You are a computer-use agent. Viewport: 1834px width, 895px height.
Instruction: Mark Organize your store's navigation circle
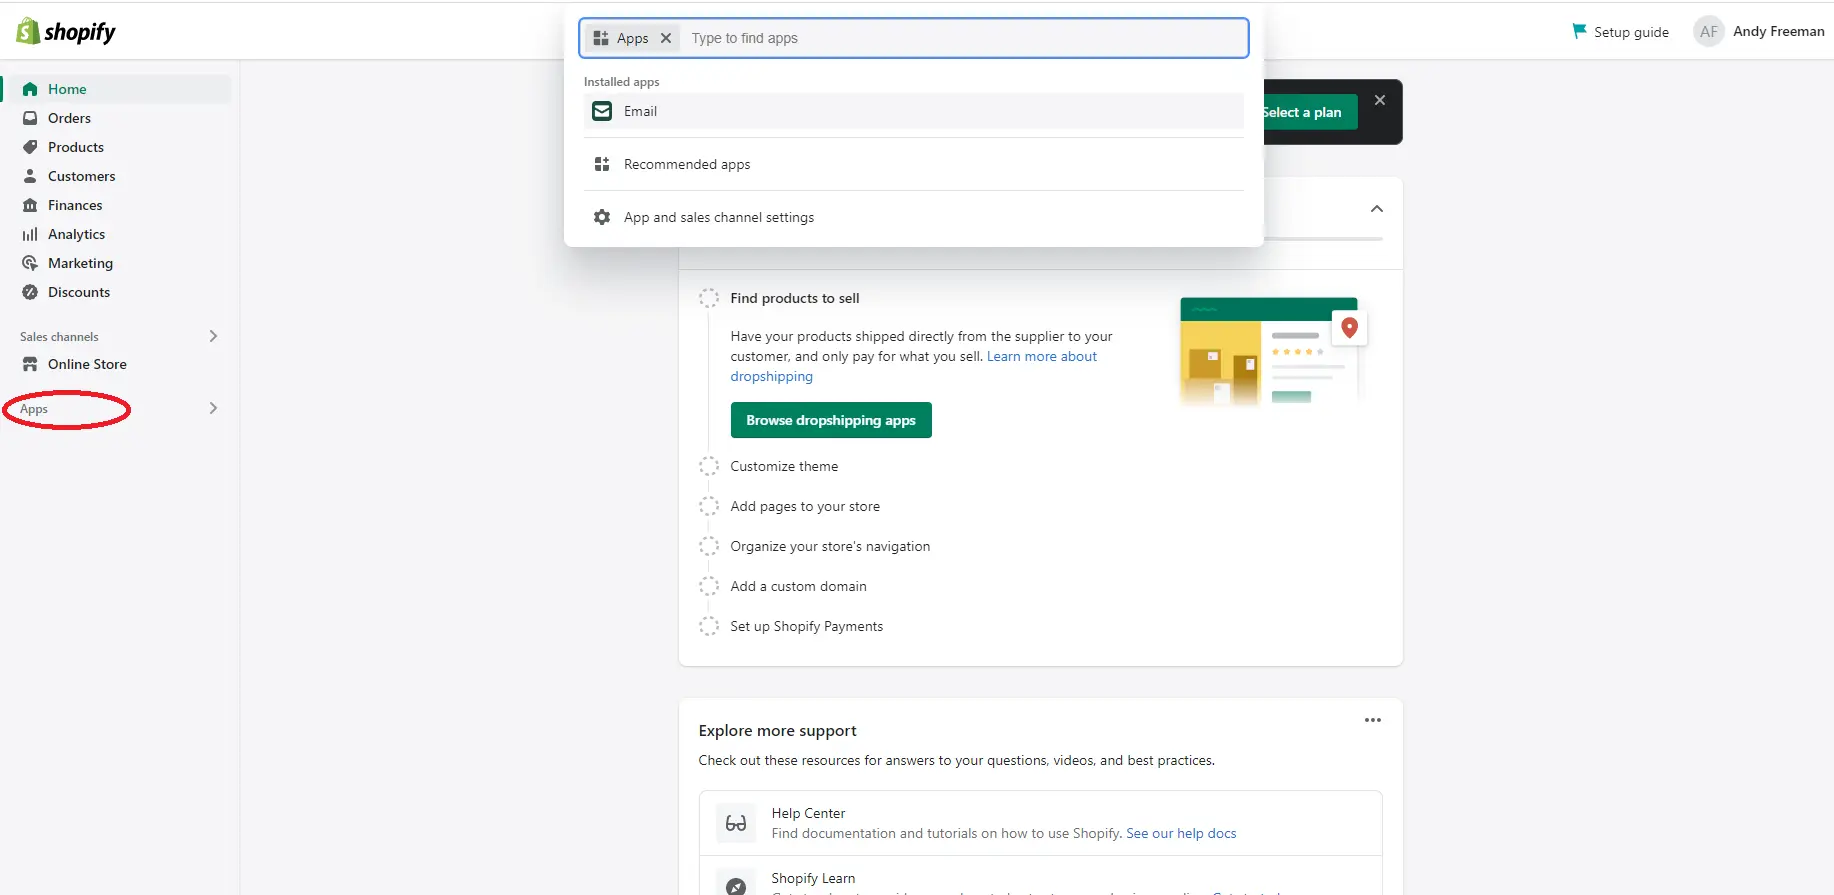click(709, 546)
